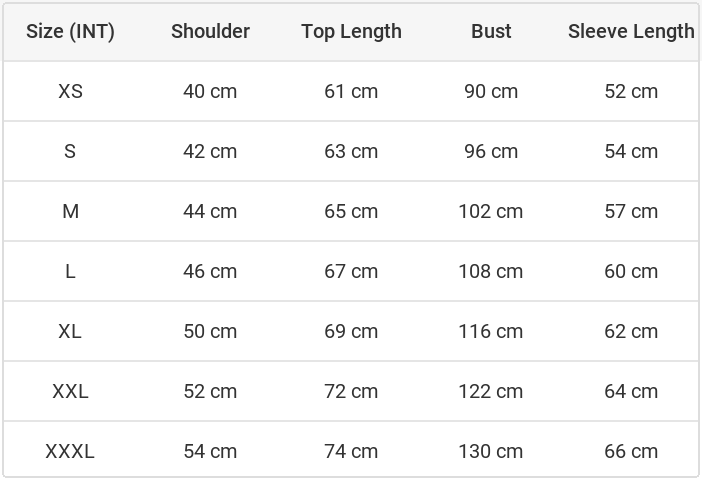Select the L size row label
The height and width of the screenshot is (480, 702).
[x=70, y=271]
